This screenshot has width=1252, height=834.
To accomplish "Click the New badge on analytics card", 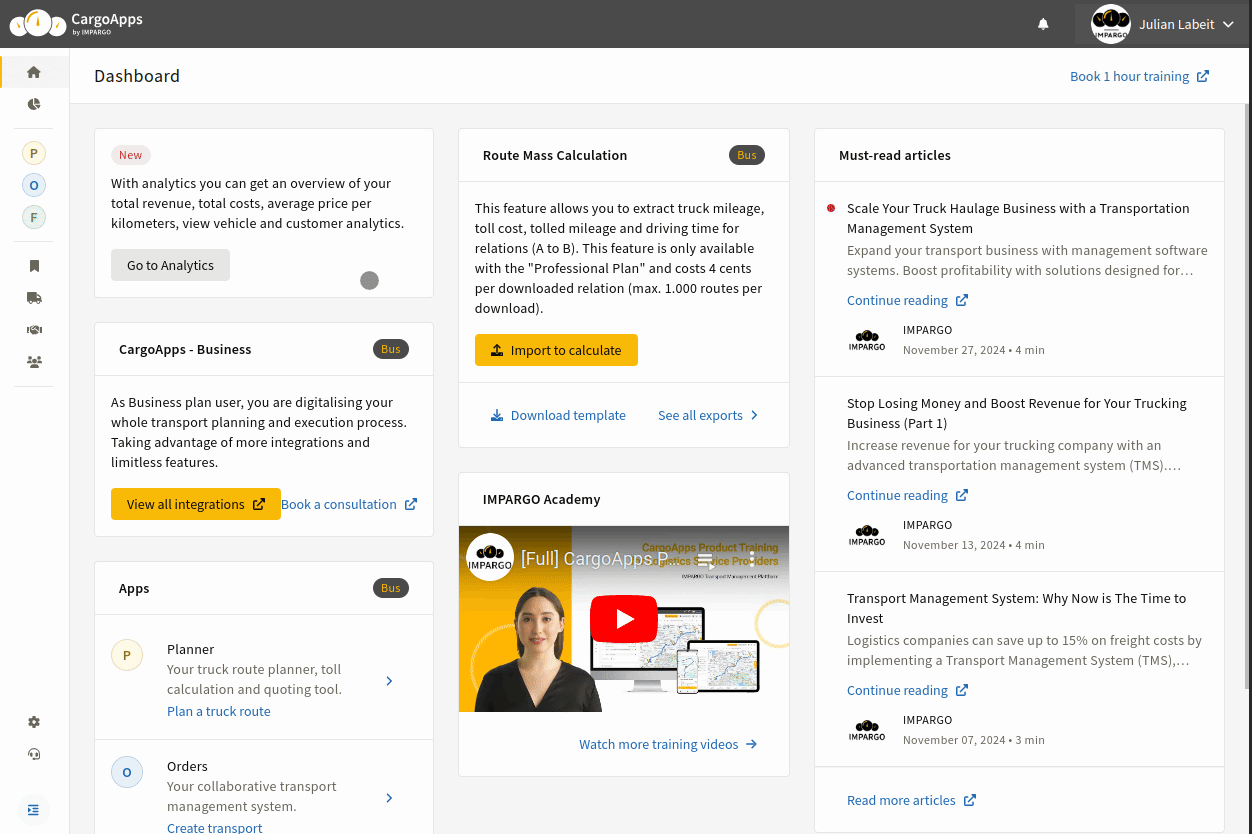I will (x=131, y=155).
